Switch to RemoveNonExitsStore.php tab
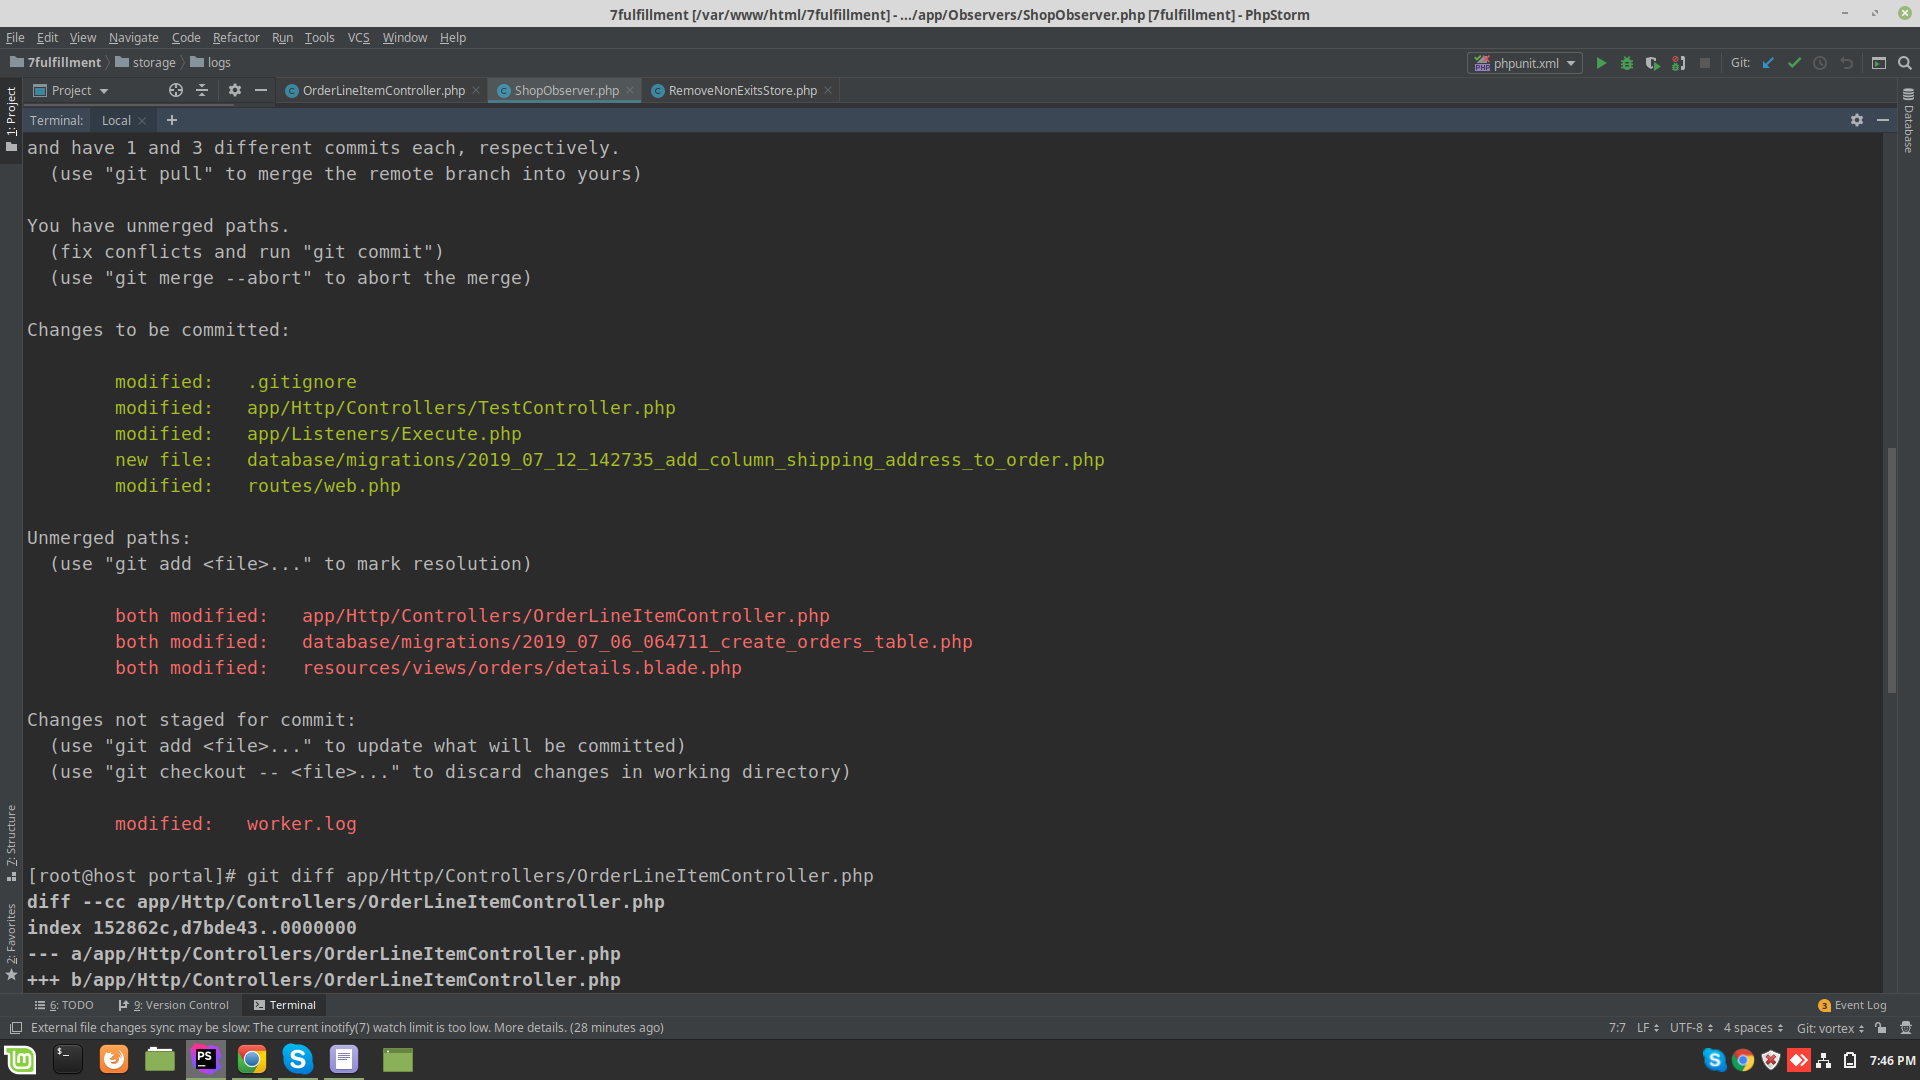 coord(742,91)
